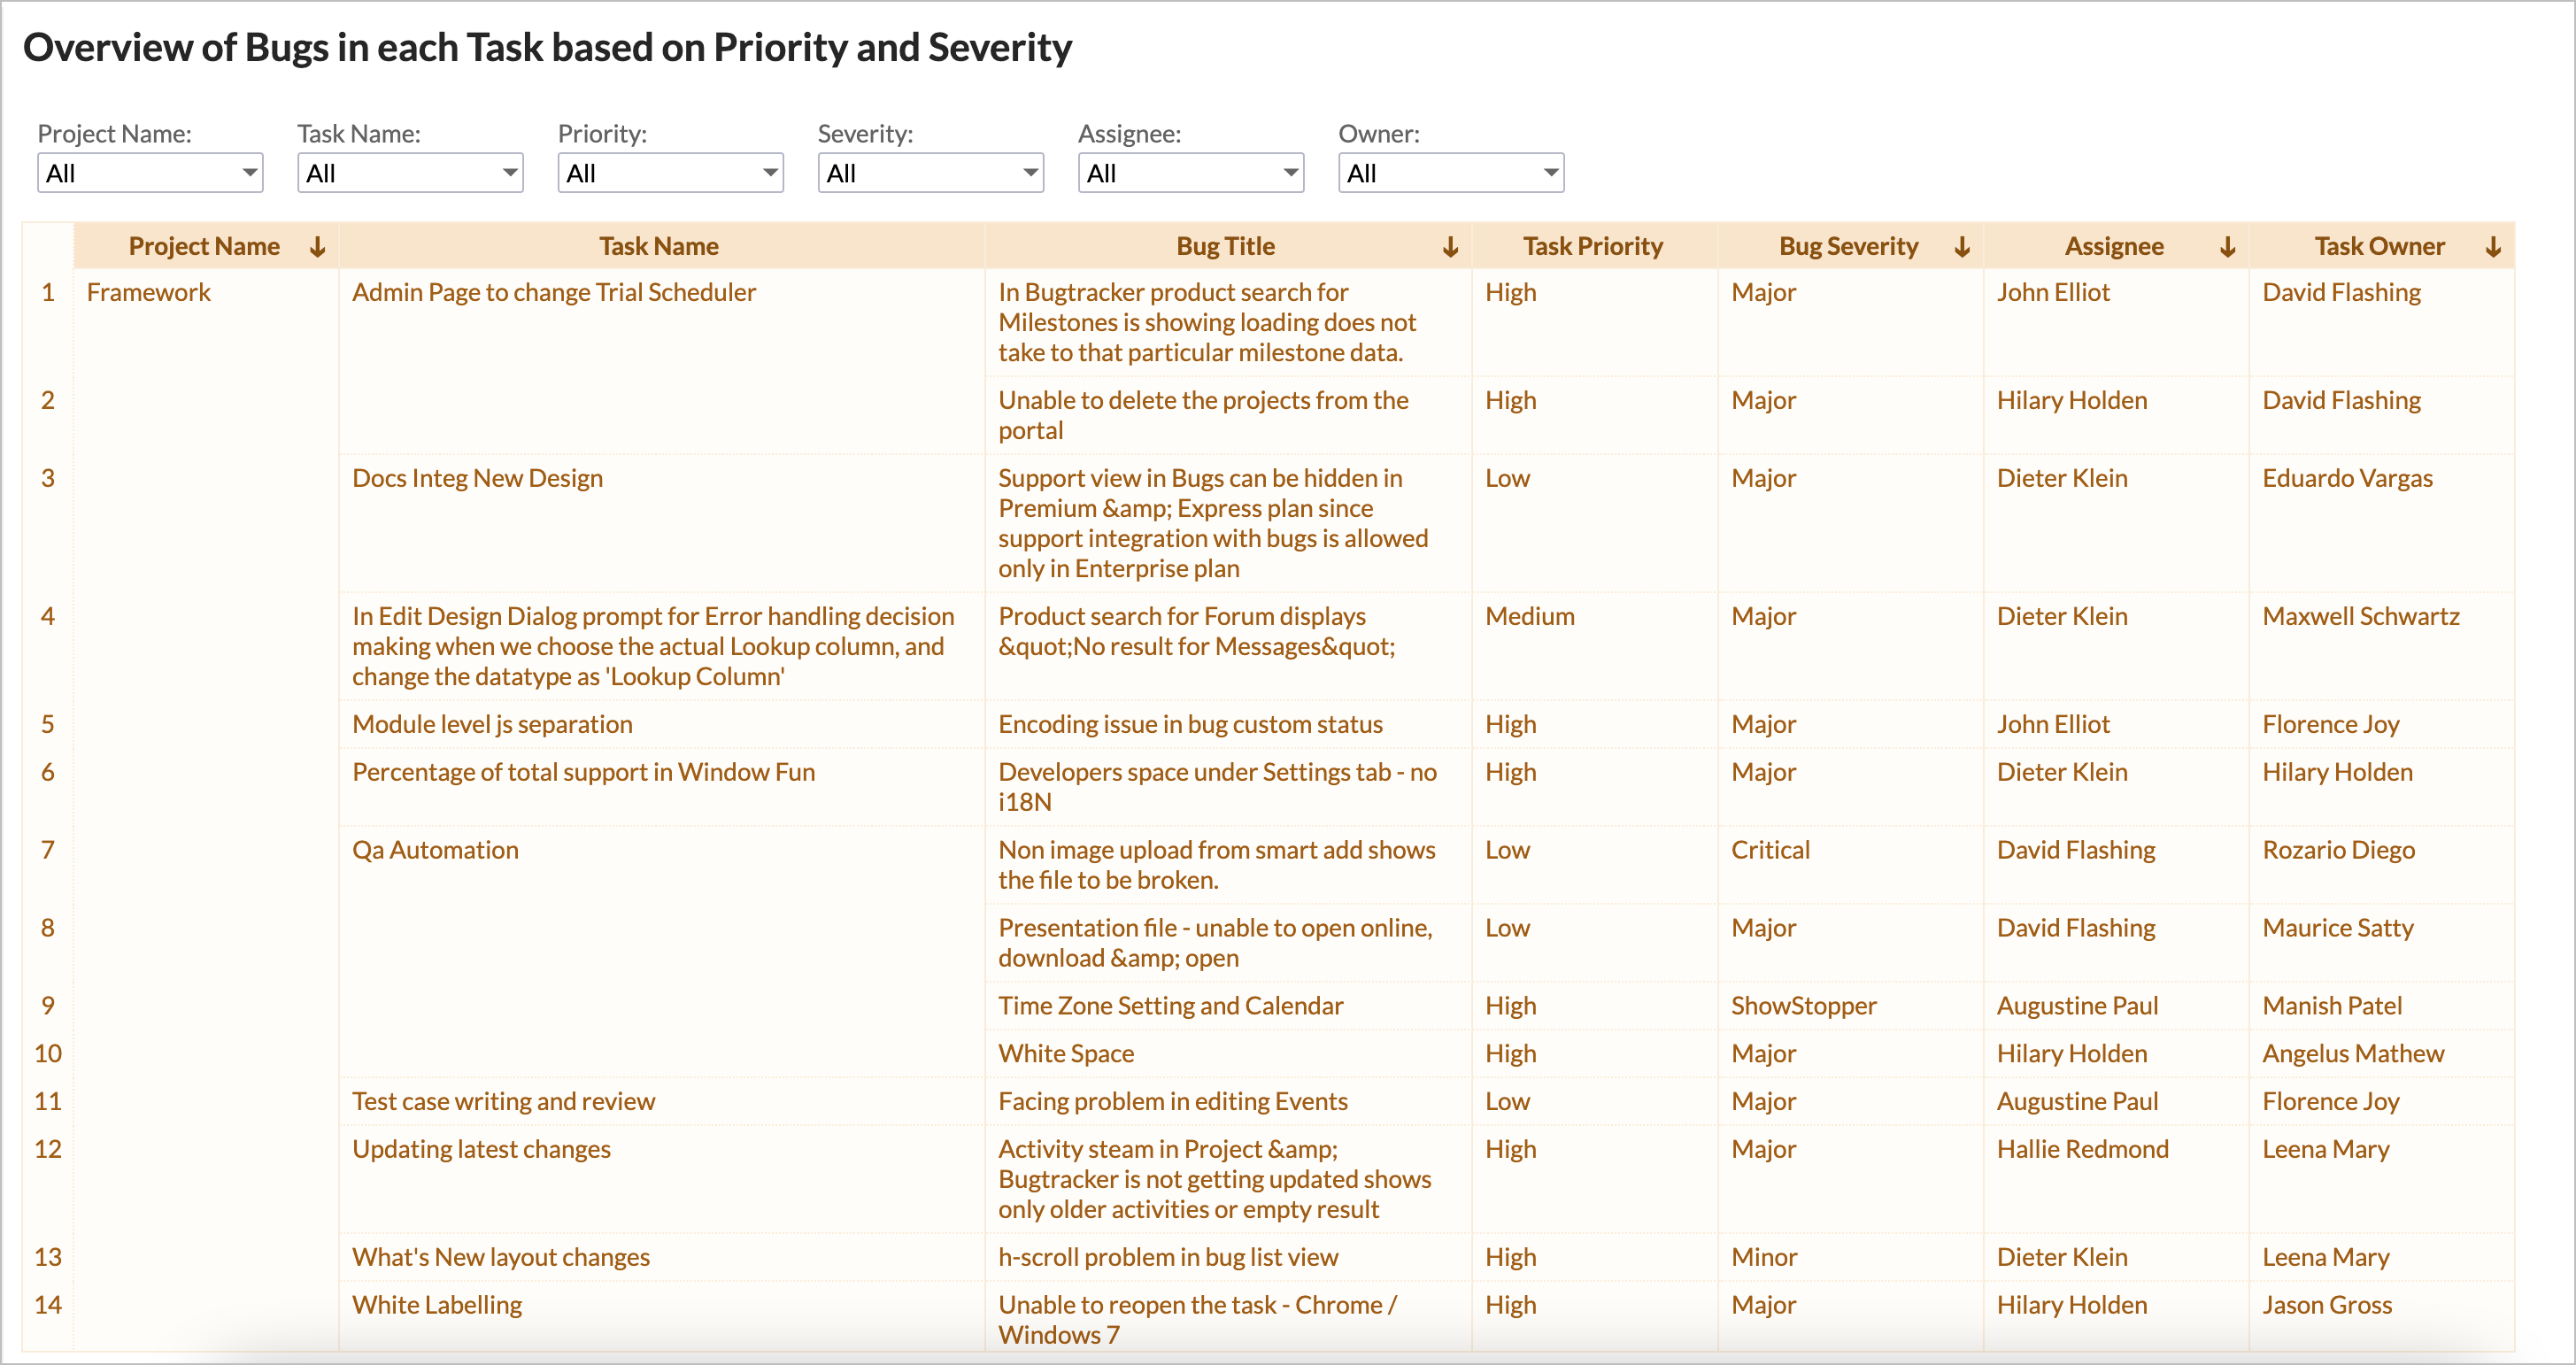Open the Assignee filter dropdown
The height and width of the screenshot is (1365, 2576).
1191,172
